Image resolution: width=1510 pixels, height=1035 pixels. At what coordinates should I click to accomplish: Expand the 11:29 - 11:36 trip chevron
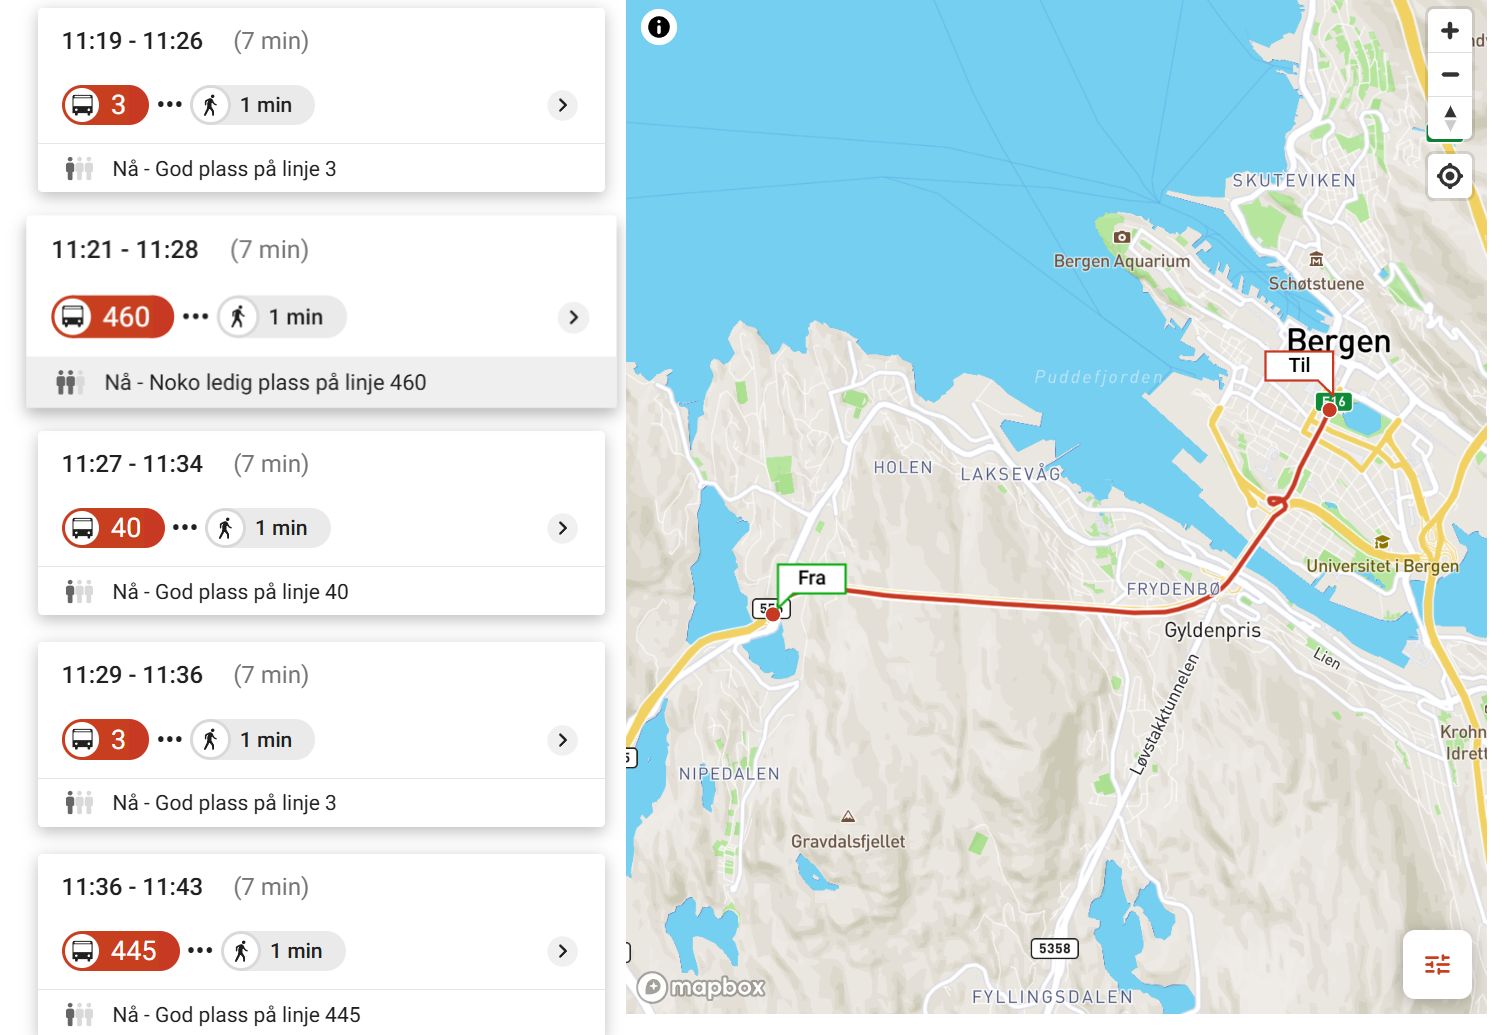[x=563, y=740]
